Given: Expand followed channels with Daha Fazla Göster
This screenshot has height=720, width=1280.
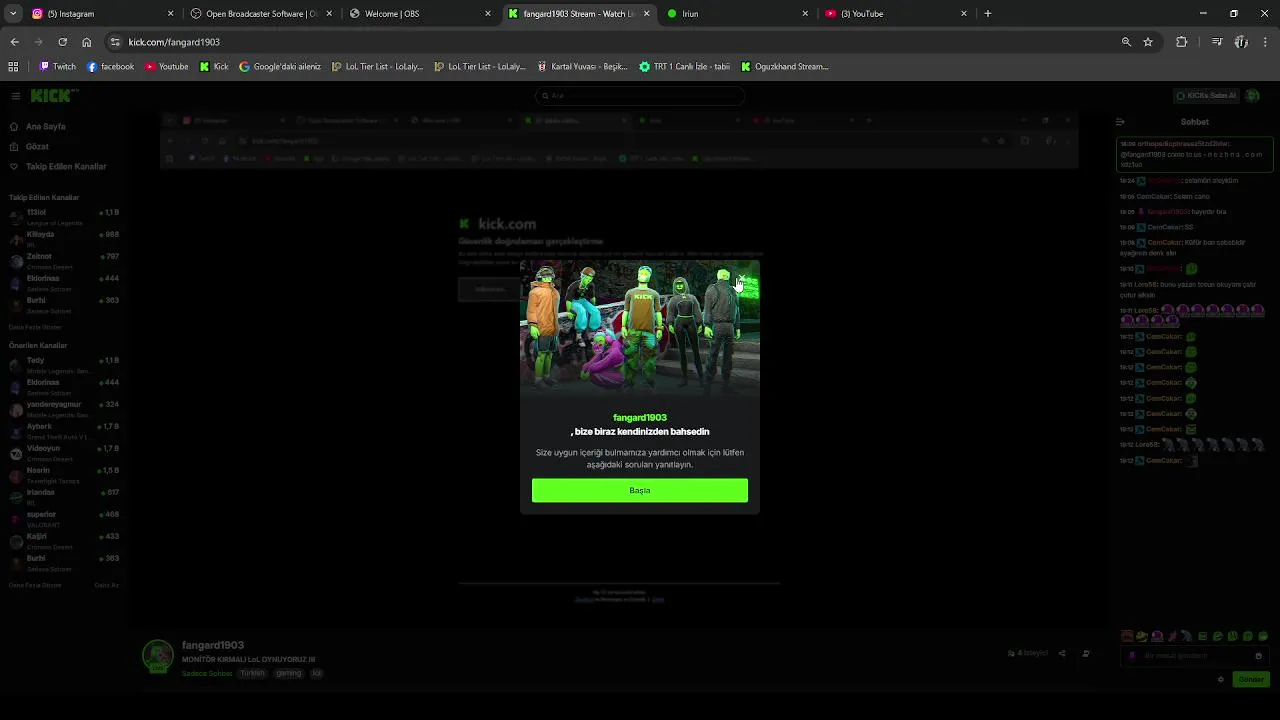Looking at the screenshot, I should tap(35, 327).
